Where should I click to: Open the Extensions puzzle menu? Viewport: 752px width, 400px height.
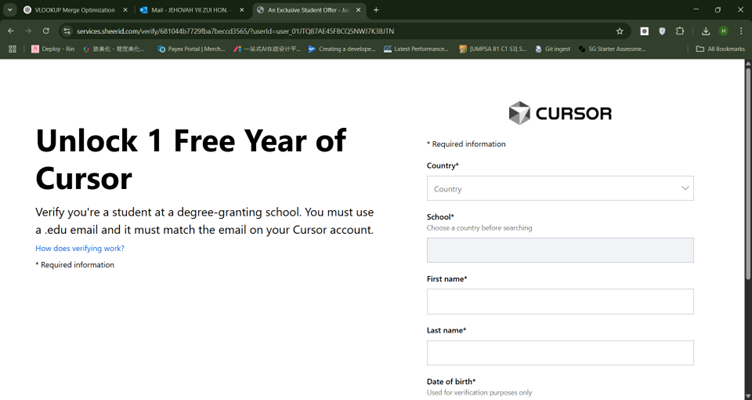pyautogui.click(x=680, y=31)
